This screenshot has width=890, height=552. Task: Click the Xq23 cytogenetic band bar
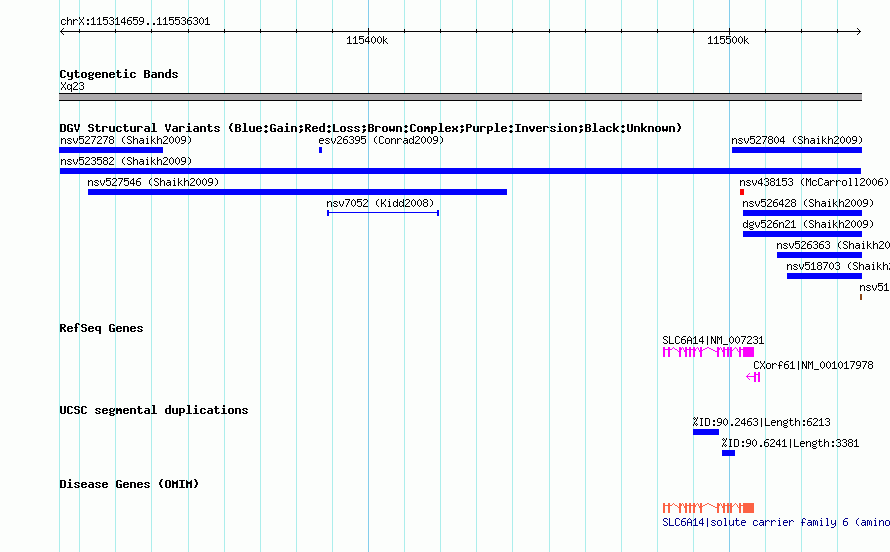click(460, 97)
